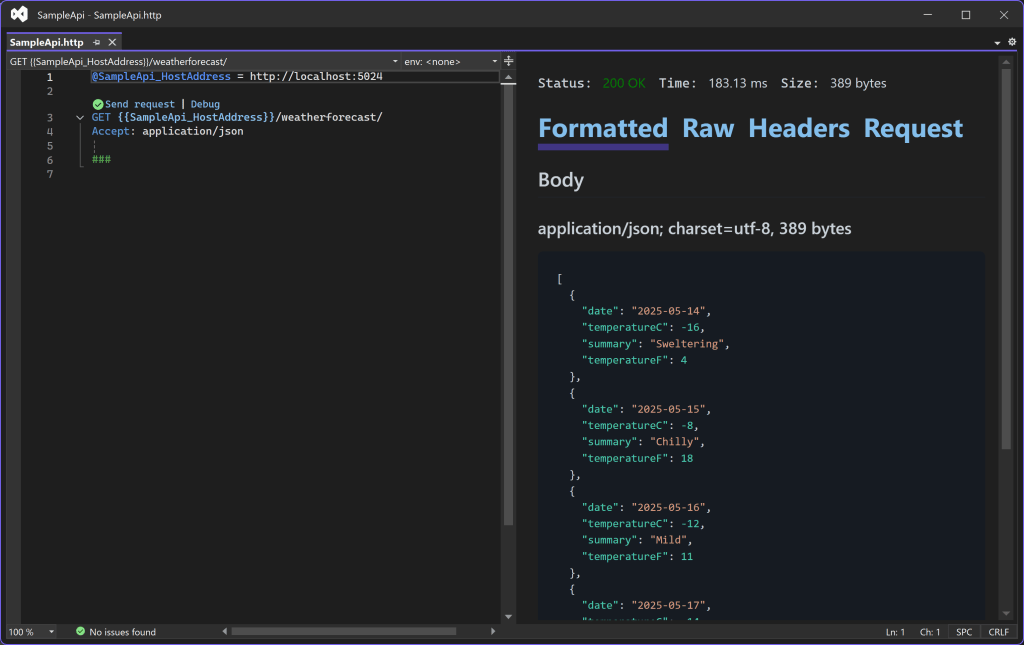The image size is (1024, 645).
Task: Click the No issues found status icon
Action: click(x=80, y=632)
